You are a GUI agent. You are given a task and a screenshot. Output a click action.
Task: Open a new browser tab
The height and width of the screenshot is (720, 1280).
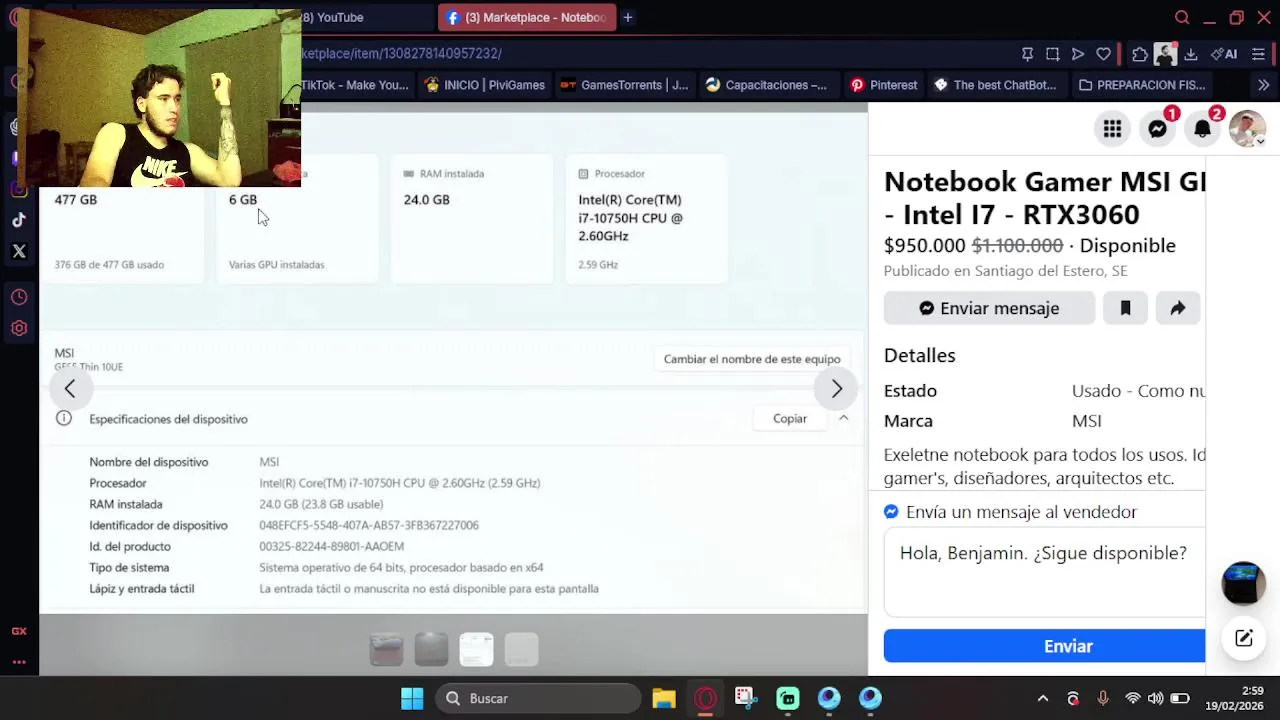pyautogui.click(x=628, y=17)
